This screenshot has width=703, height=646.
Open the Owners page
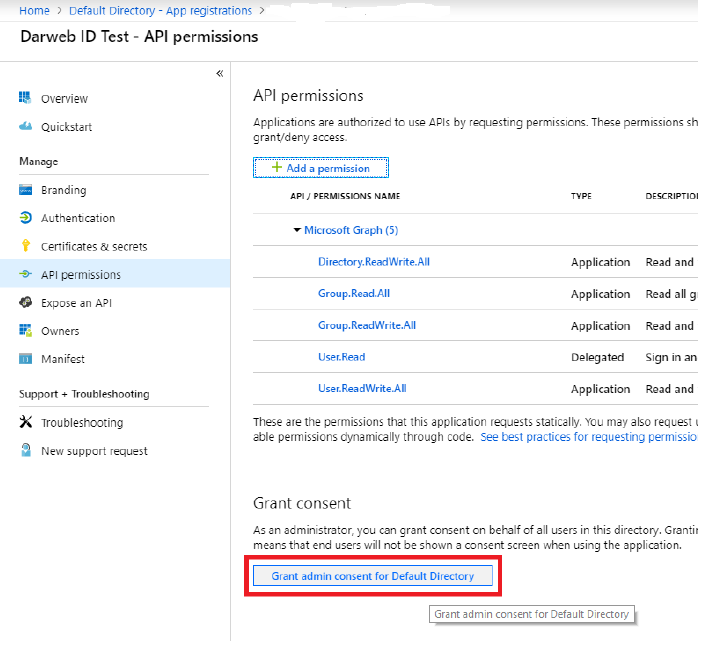pyautogui.click(x=60, y=331)
